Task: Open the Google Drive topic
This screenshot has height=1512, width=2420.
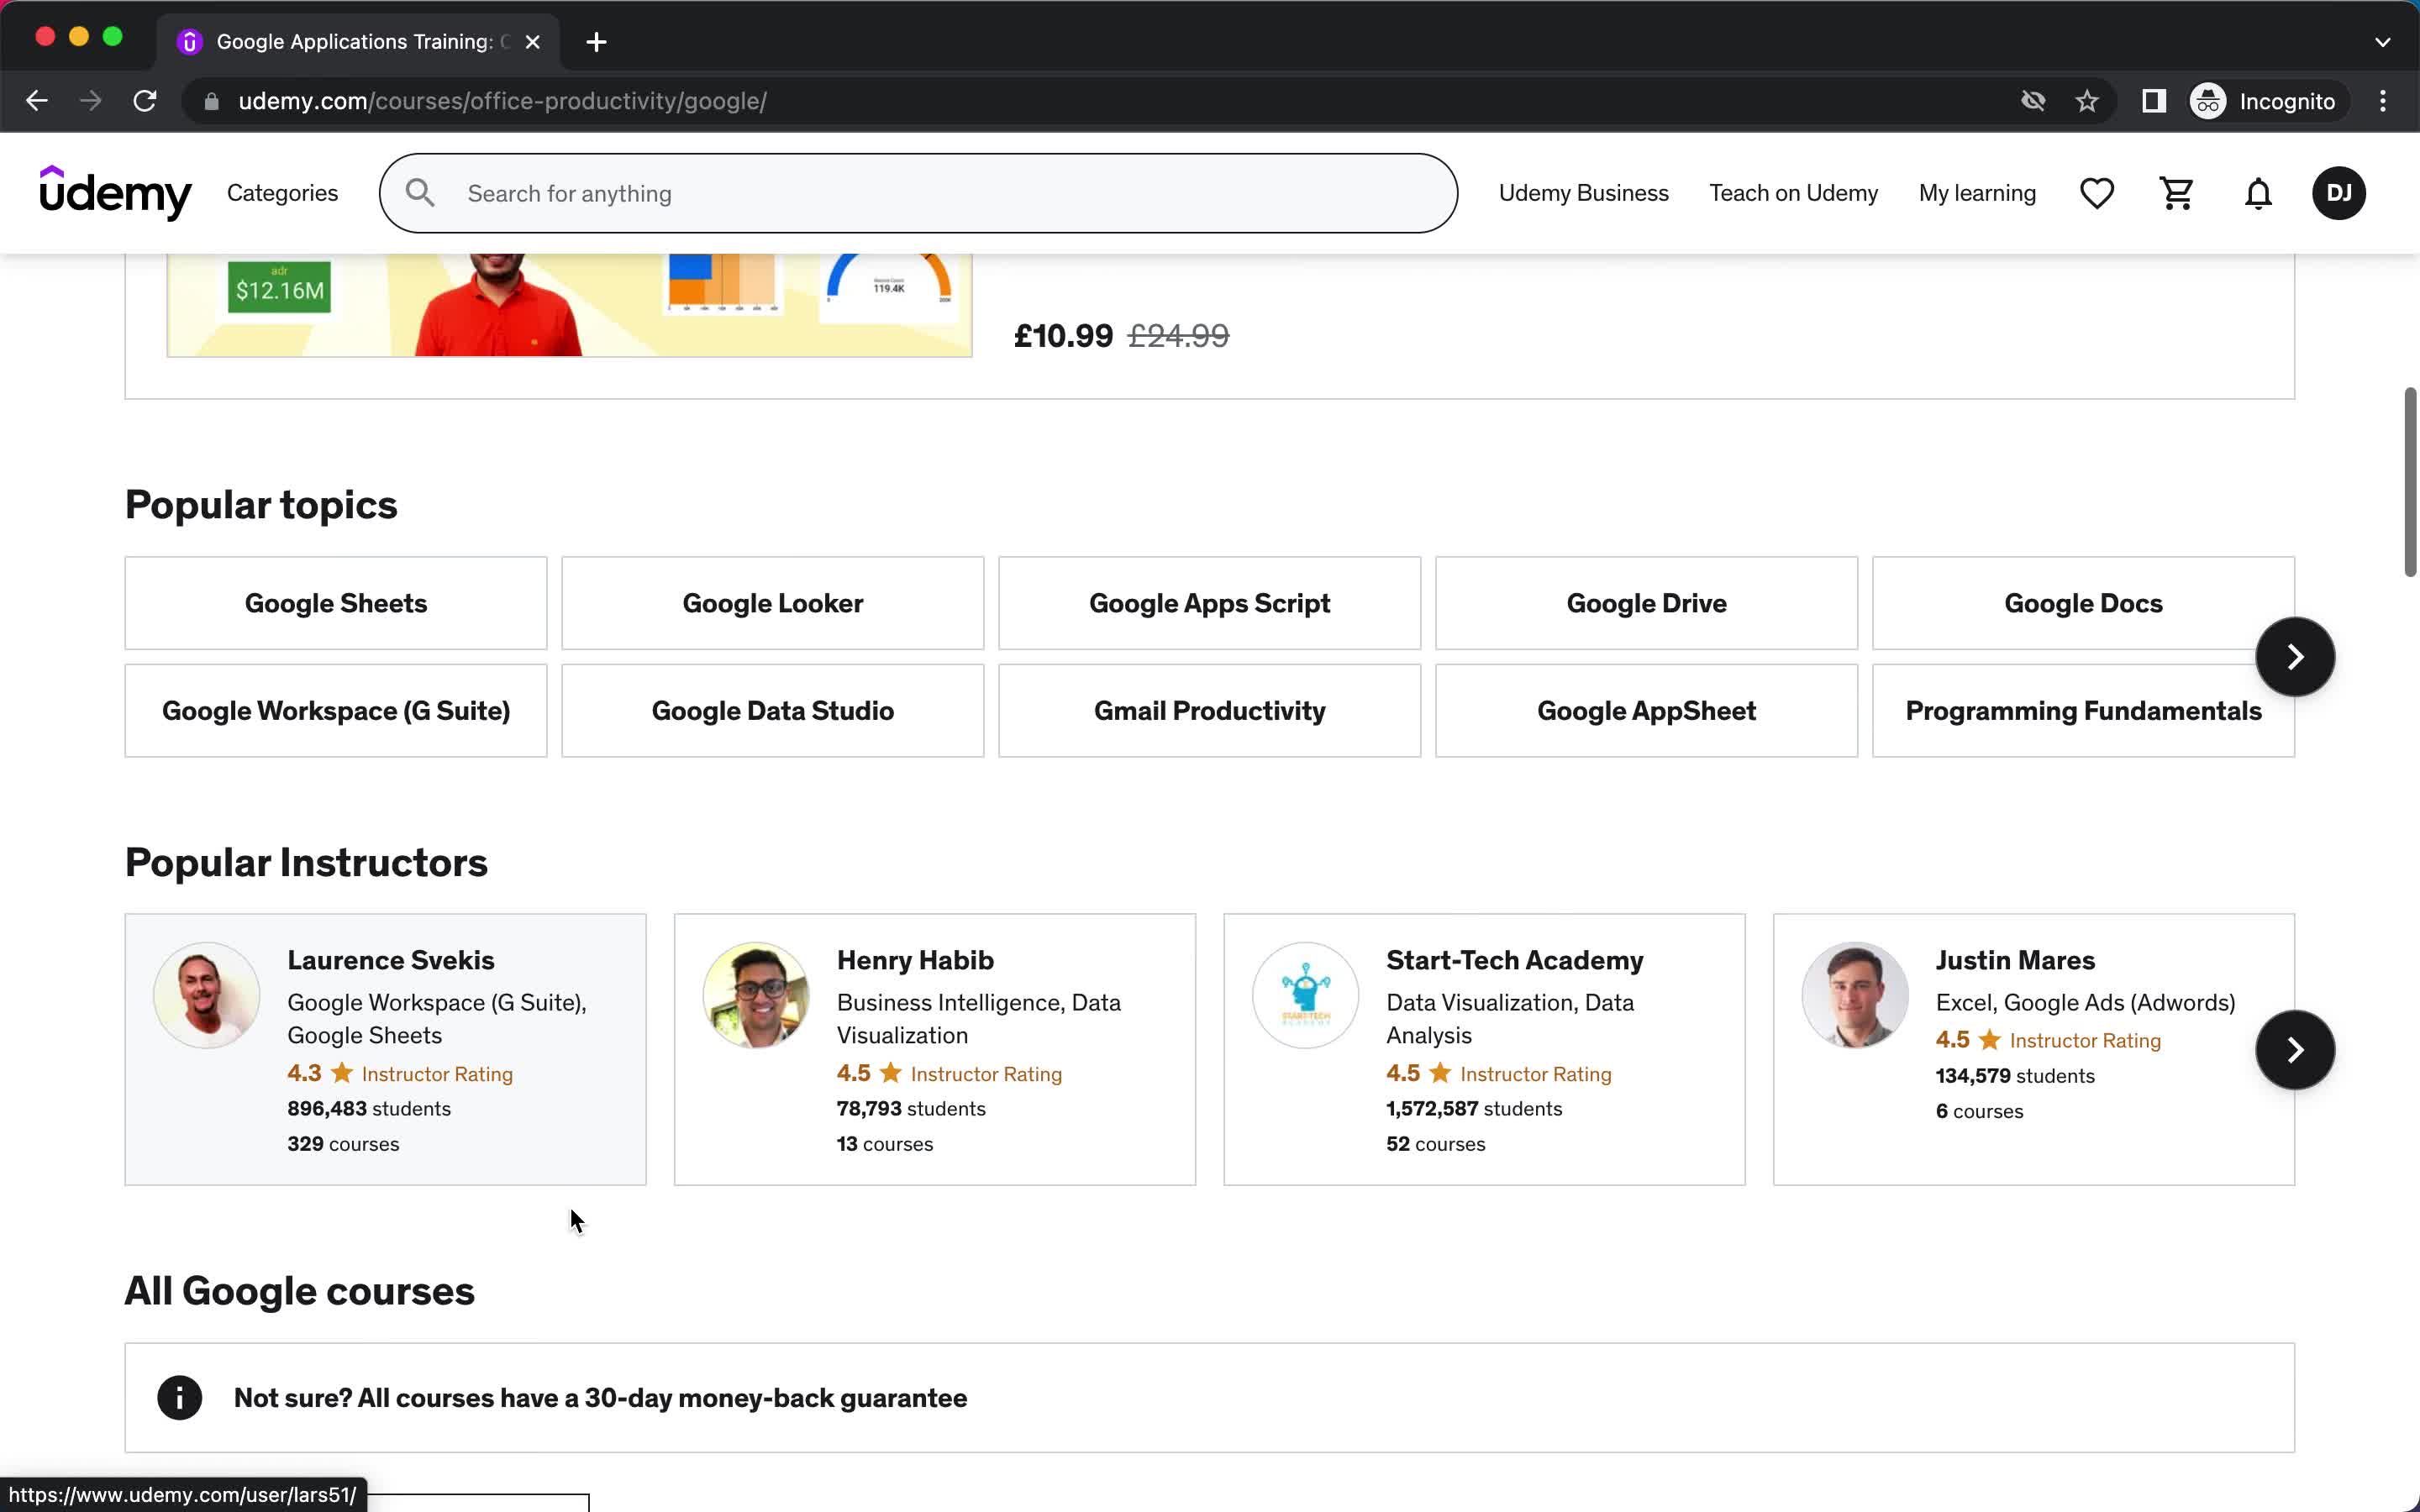Action: (x=1646, y=603)
